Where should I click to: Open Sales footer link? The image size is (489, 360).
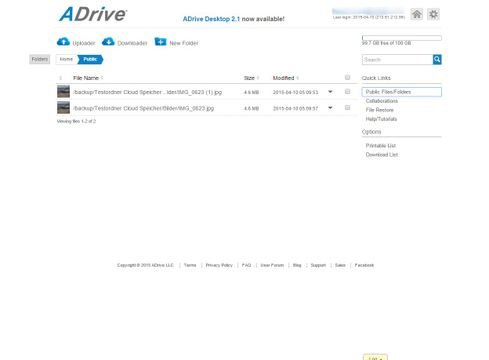tap(340, 265)
